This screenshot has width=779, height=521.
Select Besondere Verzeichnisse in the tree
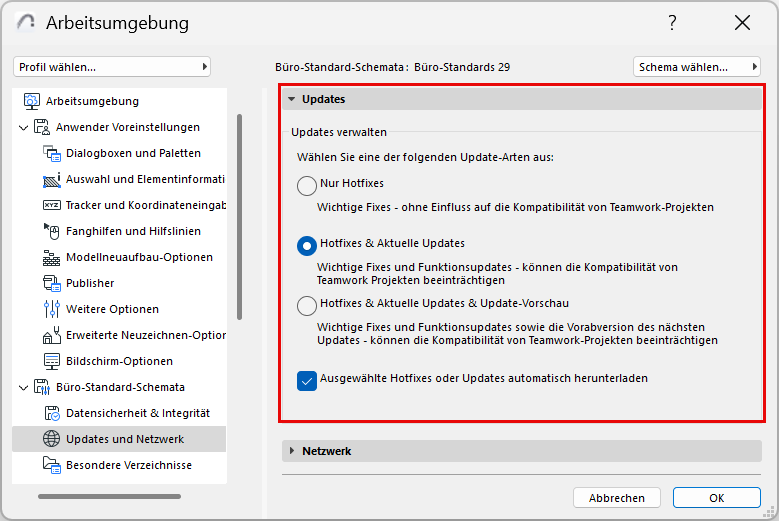(x=128, y=465)
